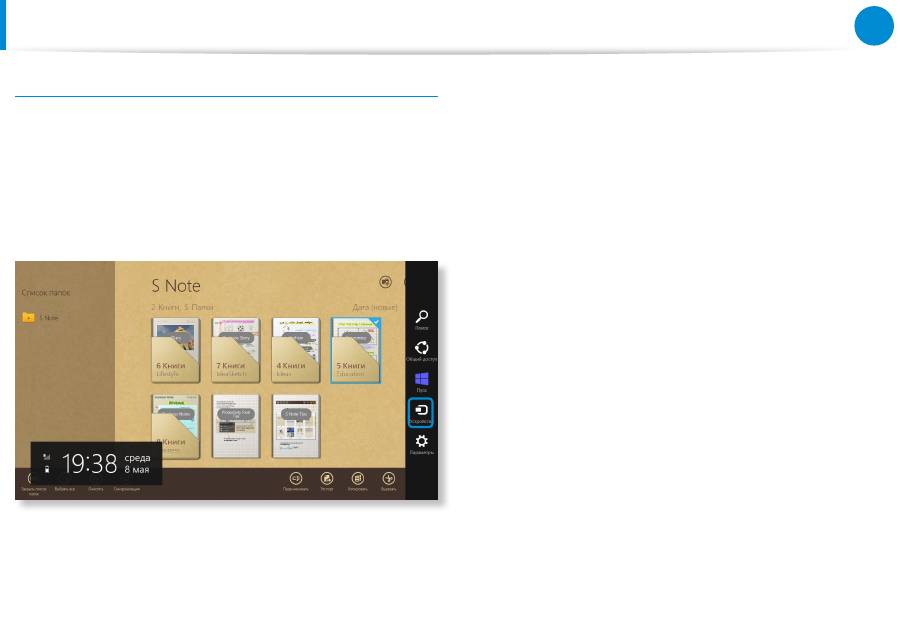The image size is (900, 639).
Task: Open the Search (Поиск) charm
Action: 421,316
